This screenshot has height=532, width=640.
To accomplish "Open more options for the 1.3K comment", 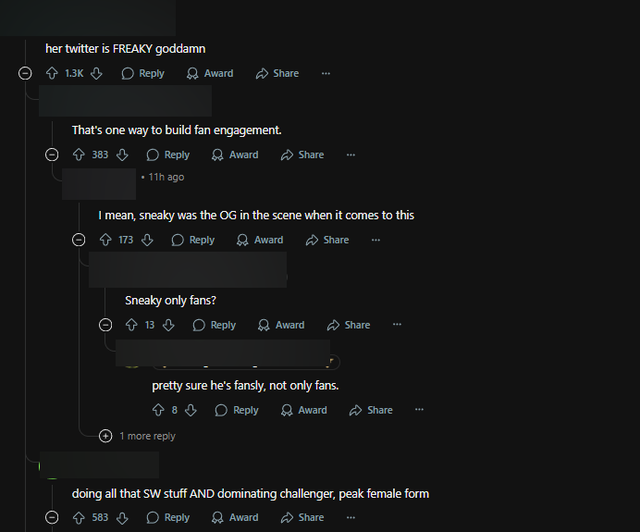I will point(326,73).
